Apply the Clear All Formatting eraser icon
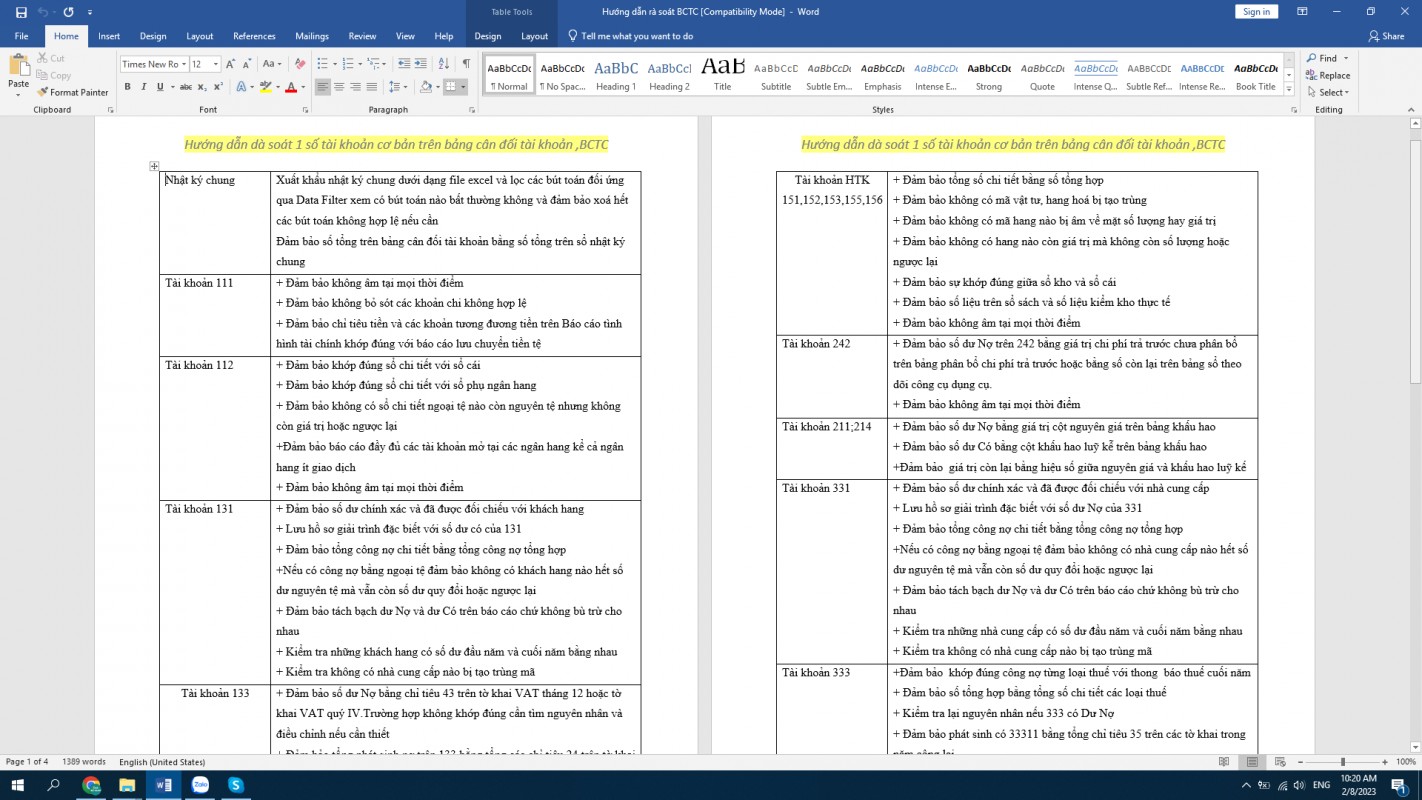This screenshot has height=800, width=1422. tap(300, 64)
